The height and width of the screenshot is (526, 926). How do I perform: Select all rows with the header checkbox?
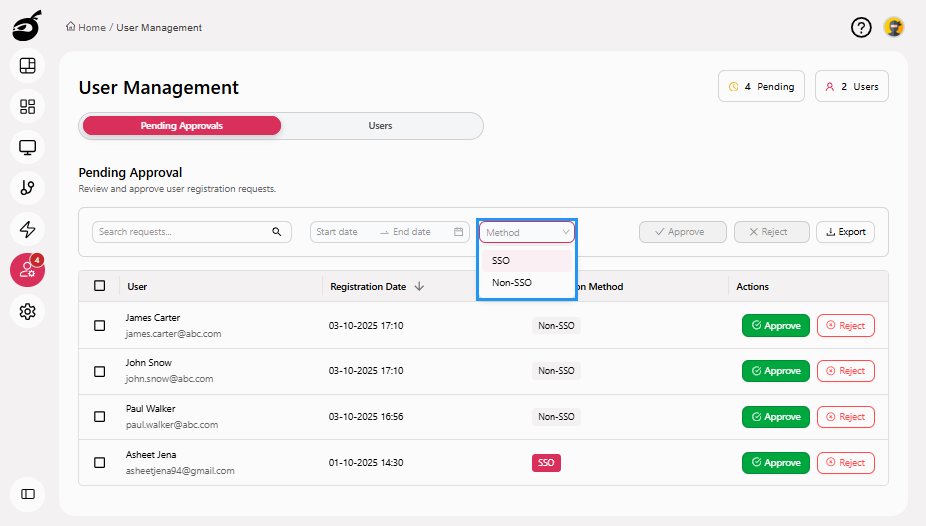tap(99, 286)
